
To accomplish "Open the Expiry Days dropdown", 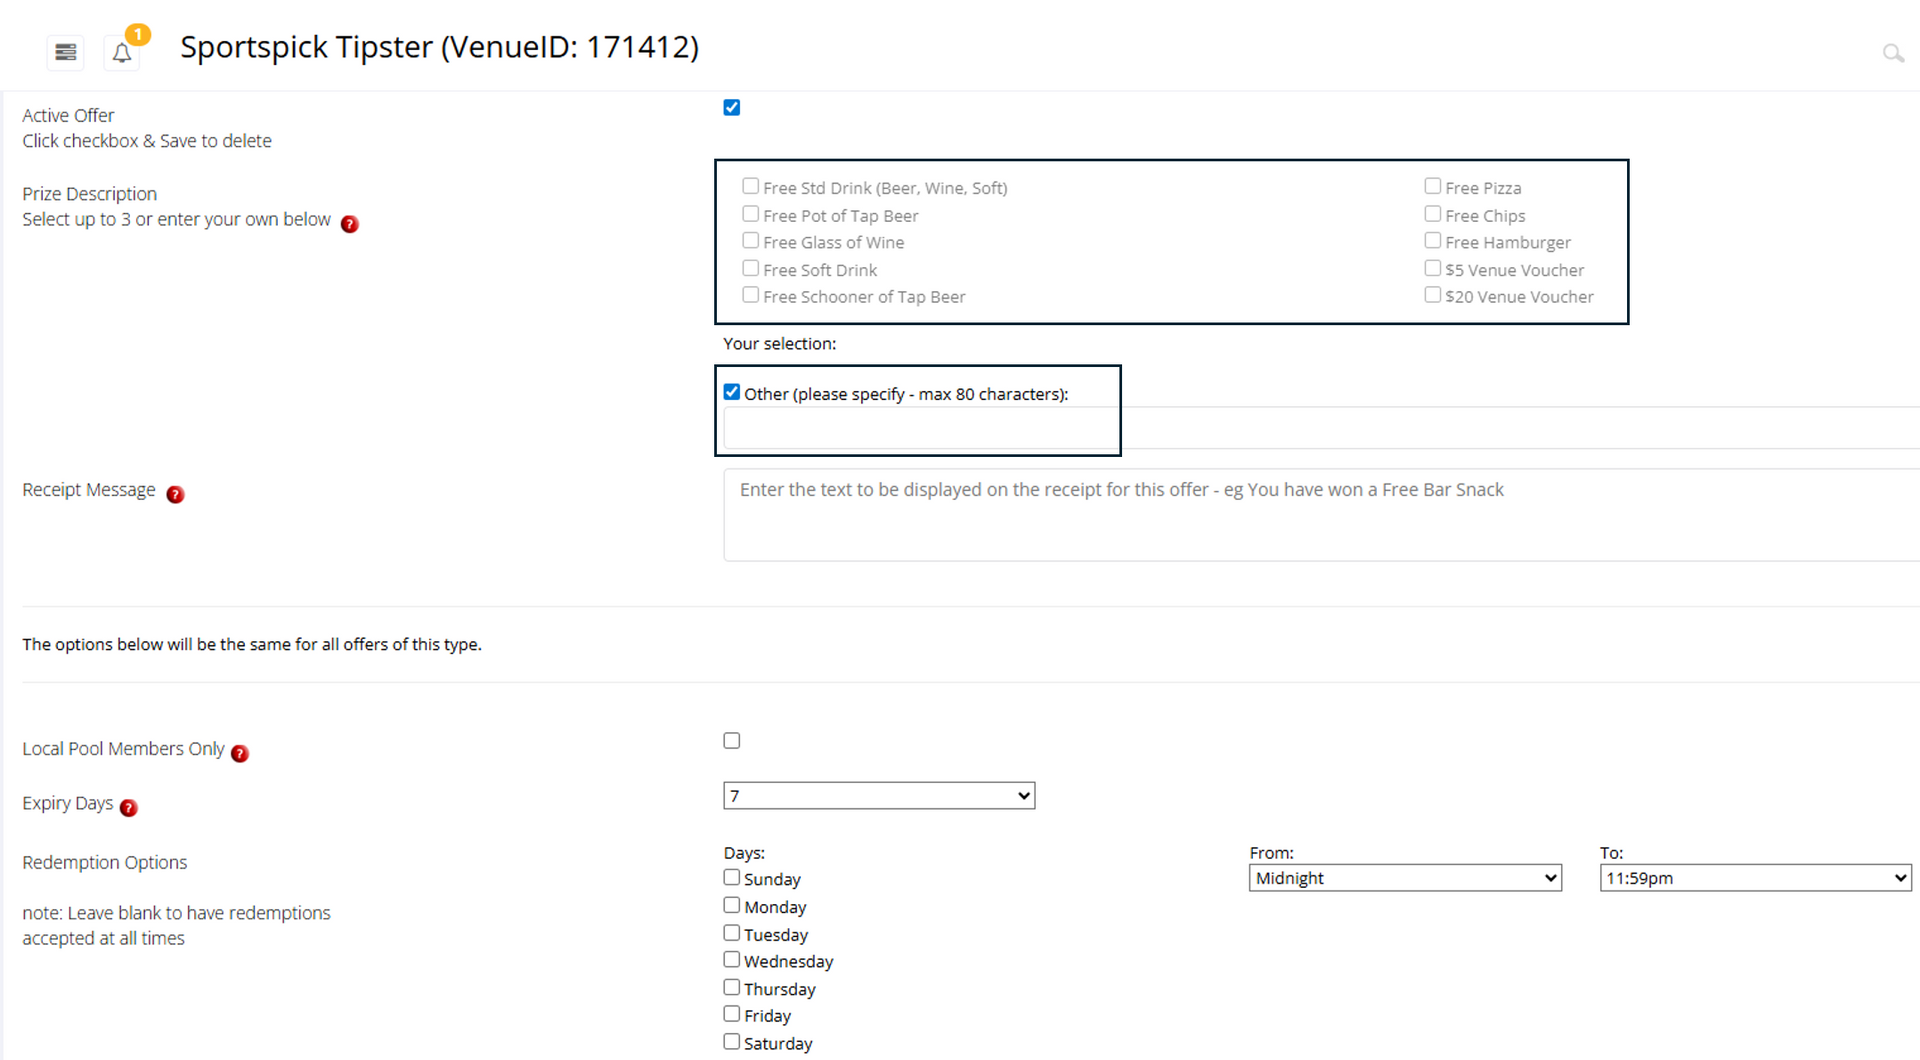I will click(879, 796).
